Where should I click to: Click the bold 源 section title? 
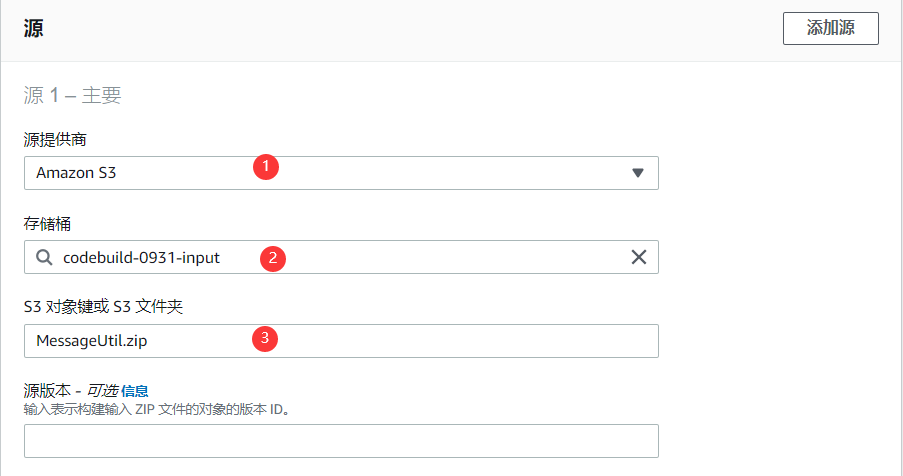(x=33, y=28)
